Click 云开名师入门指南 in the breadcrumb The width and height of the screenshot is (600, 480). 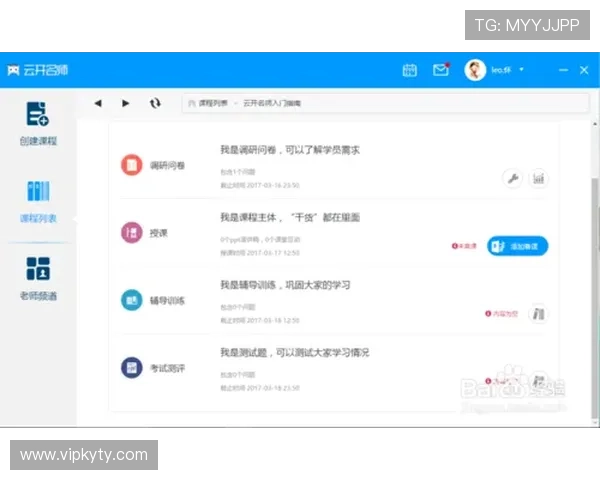coord(272,103)
